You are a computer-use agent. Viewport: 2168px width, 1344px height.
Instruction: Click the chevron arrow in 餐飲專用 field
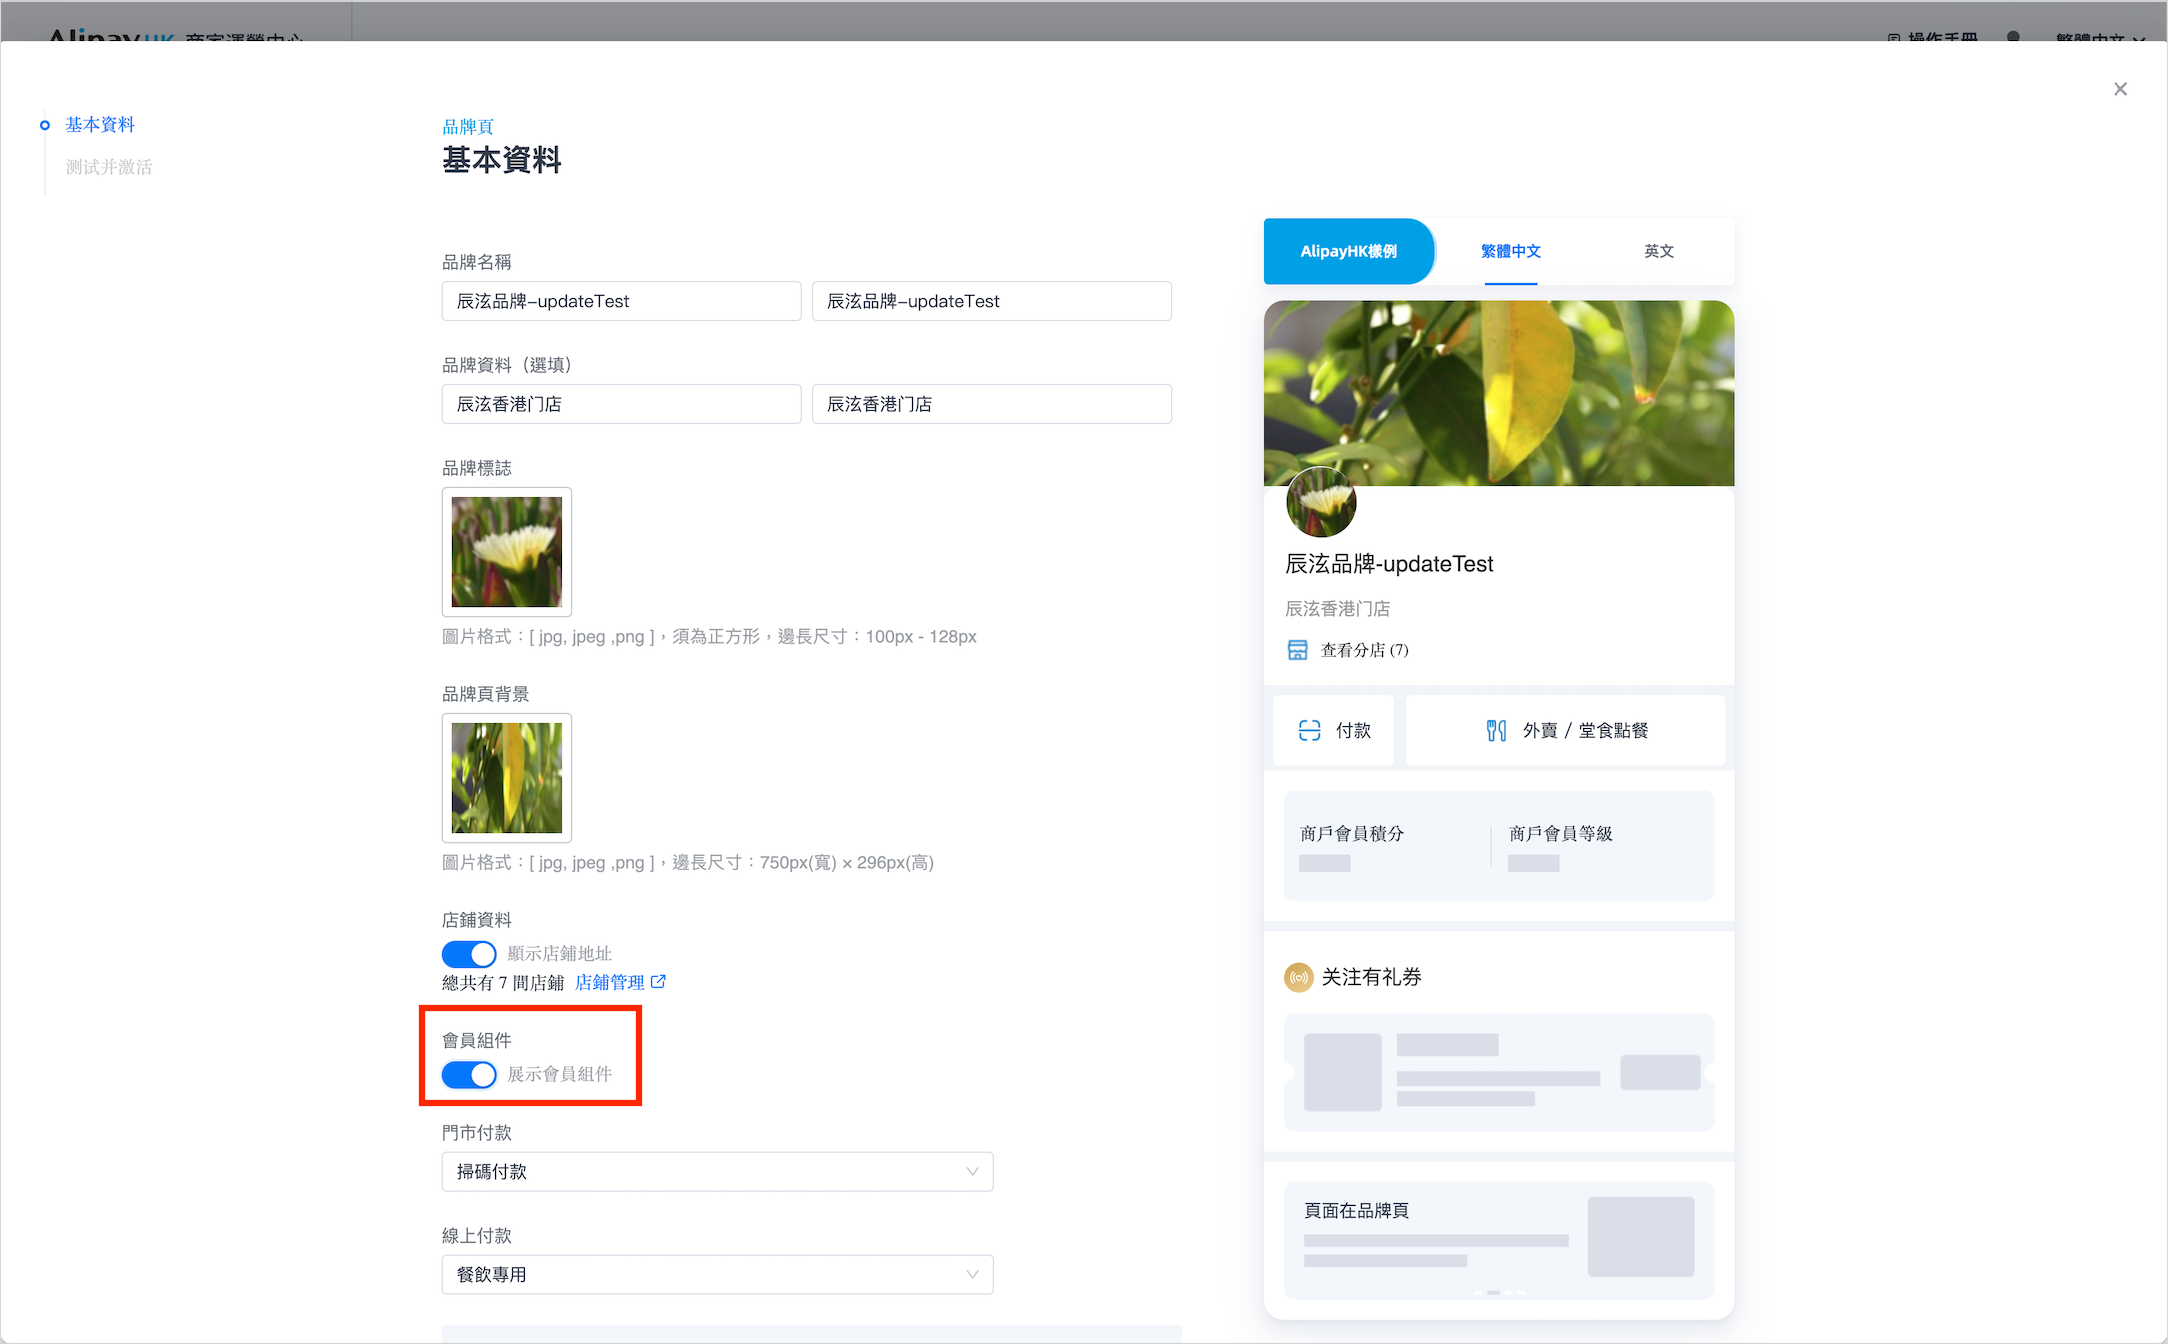pyautogui.click(x=972, y=1275)
